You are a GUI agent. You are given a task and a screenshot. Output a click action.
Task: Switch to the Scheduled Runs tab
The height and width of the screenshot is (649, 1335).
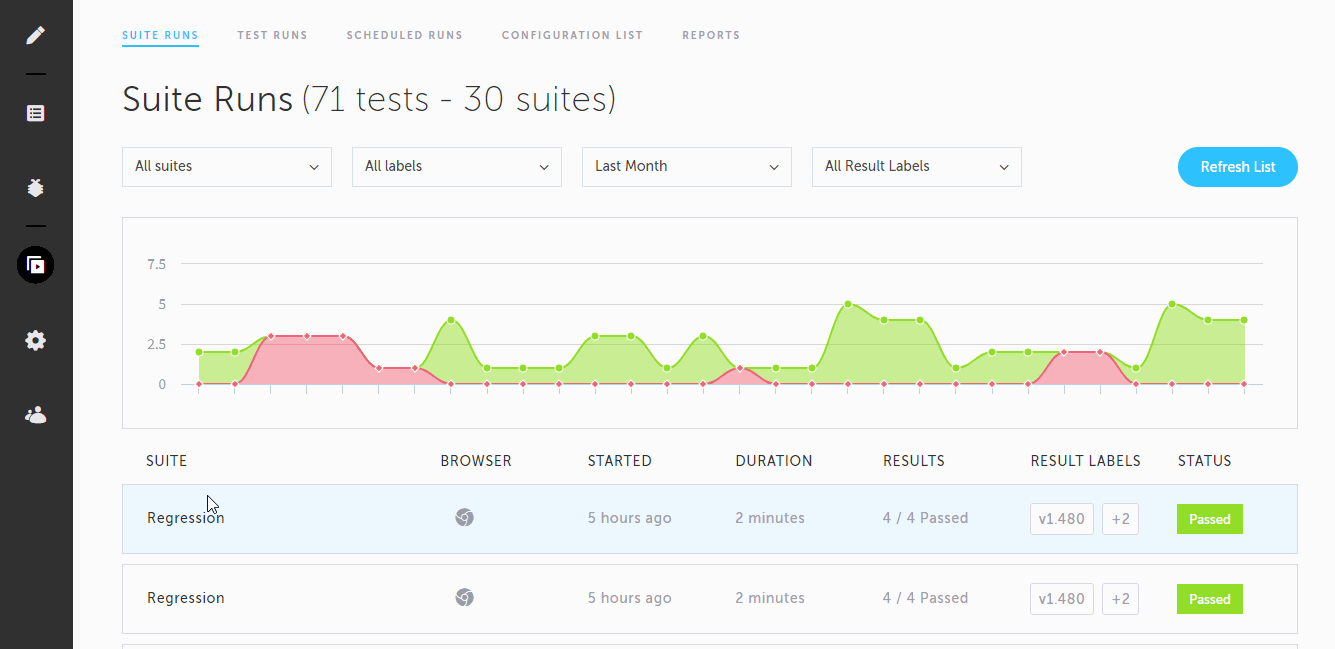404,35
